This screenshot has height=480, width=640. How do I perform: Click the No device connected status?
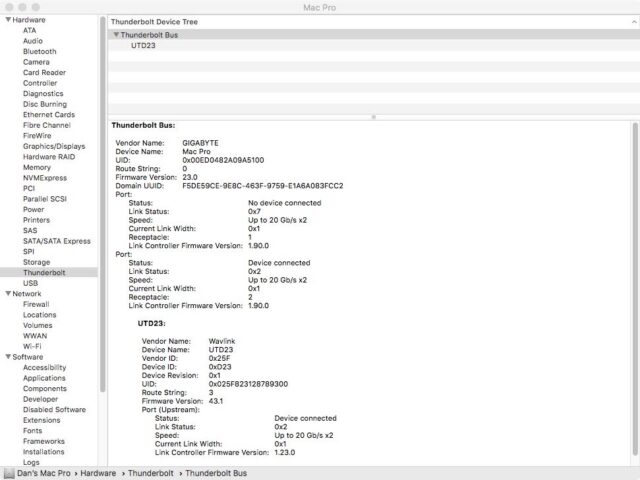[x=284, y=203]
